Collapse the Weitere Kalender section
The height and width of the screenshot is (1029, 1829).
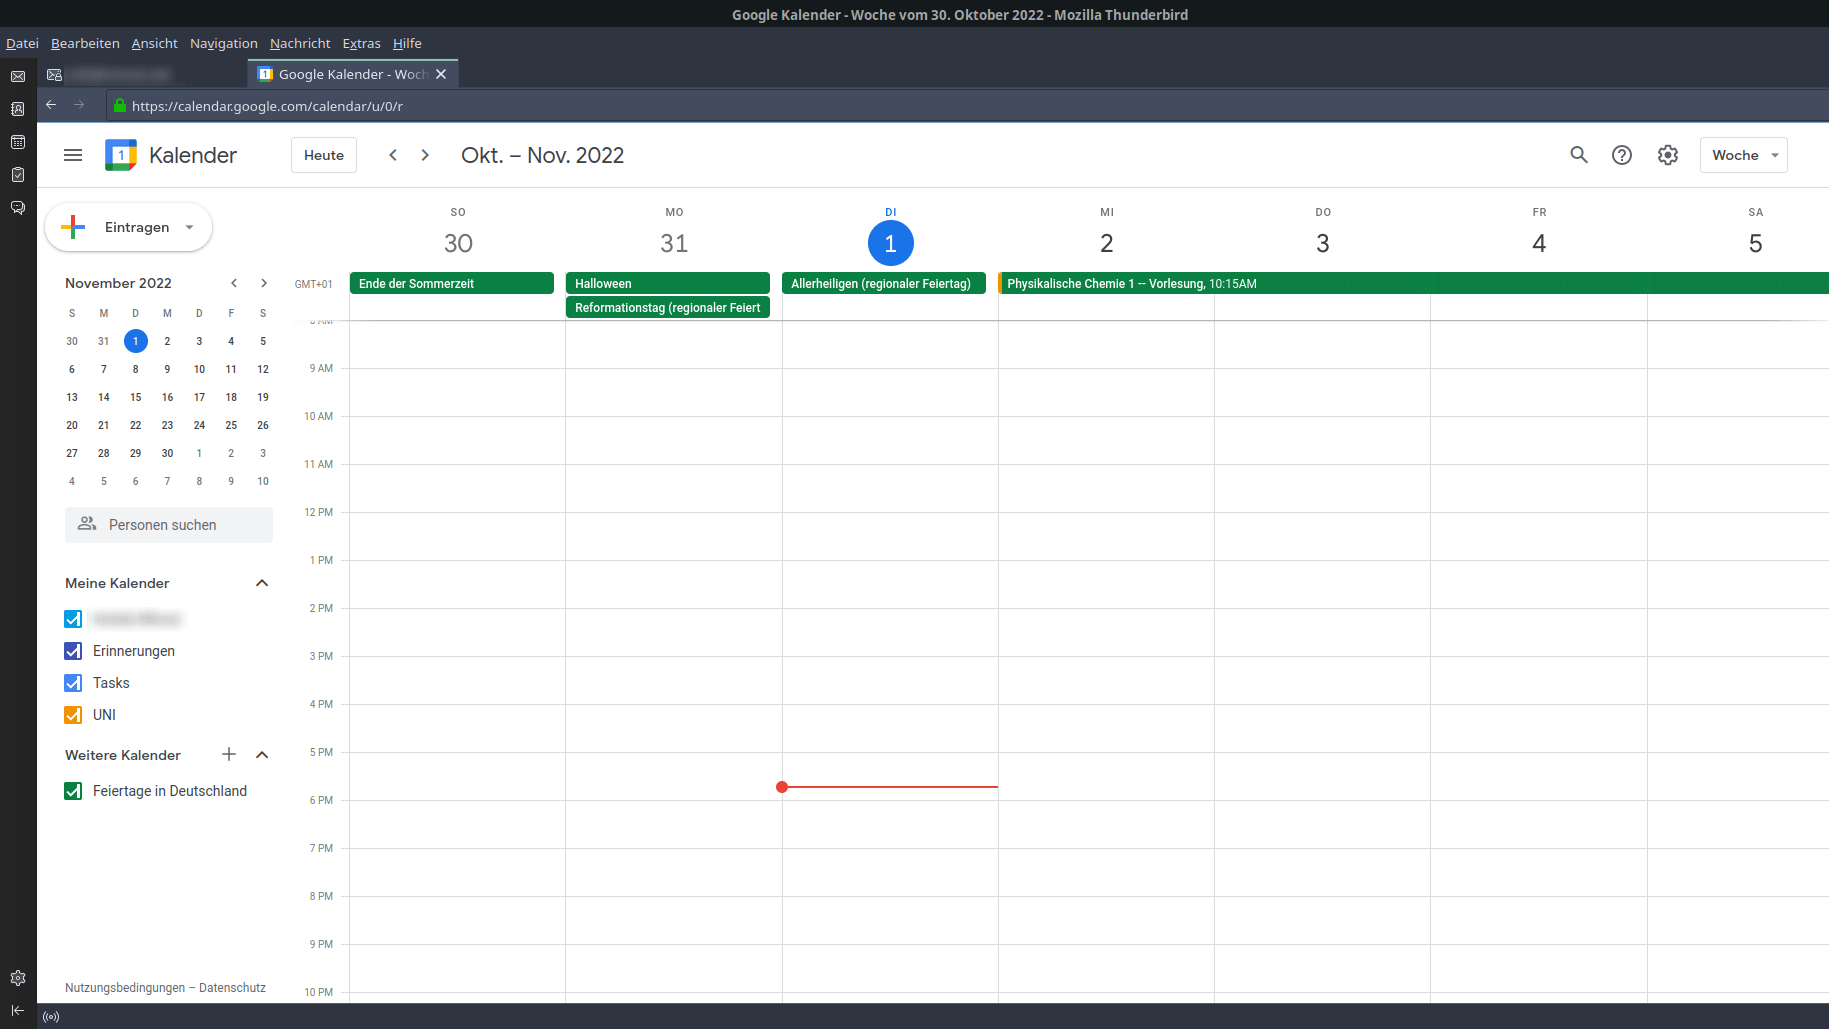click(x=262, y=755)
